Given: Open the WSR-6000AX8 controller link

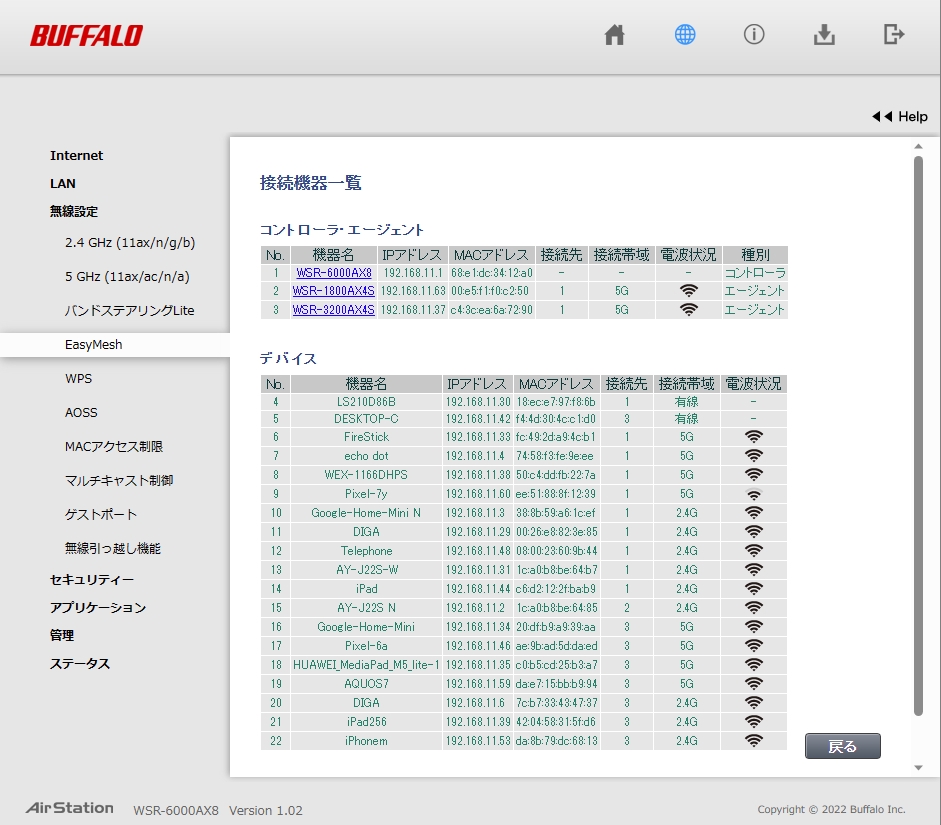Looking at the screenshot, I should coord(334,272).
